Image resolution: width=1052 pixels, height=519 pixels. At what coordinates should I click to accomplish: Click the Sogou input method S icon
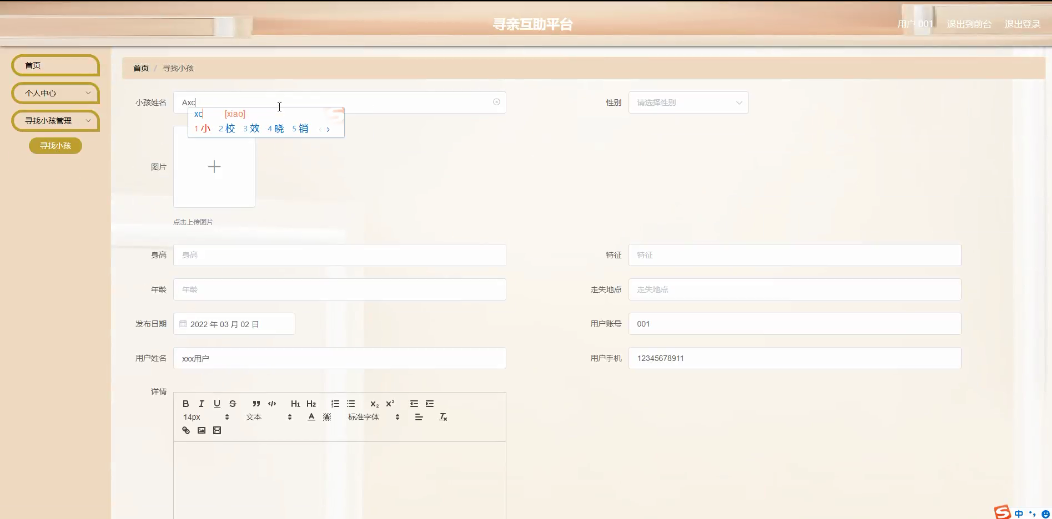click(x=1002, y=512)
